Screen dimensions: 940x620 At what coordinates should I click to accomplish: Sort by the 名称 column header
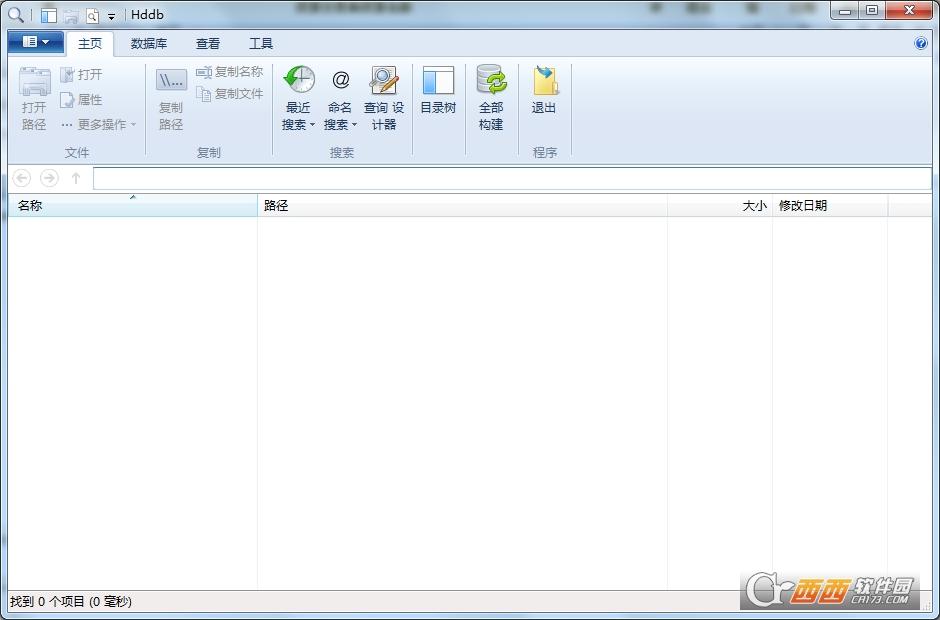click(x=132, y=206)
